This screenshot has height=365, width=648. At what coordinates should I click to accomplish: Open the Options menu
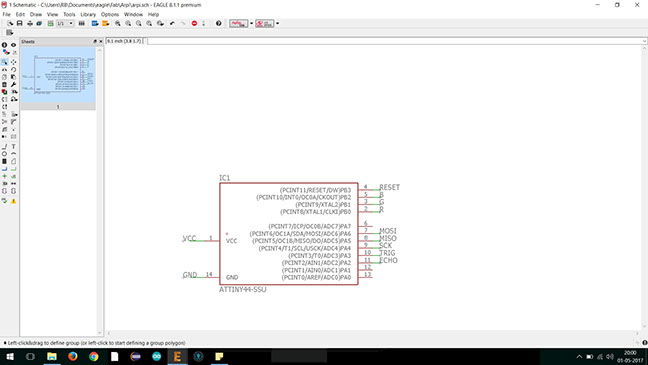[110, 14]
